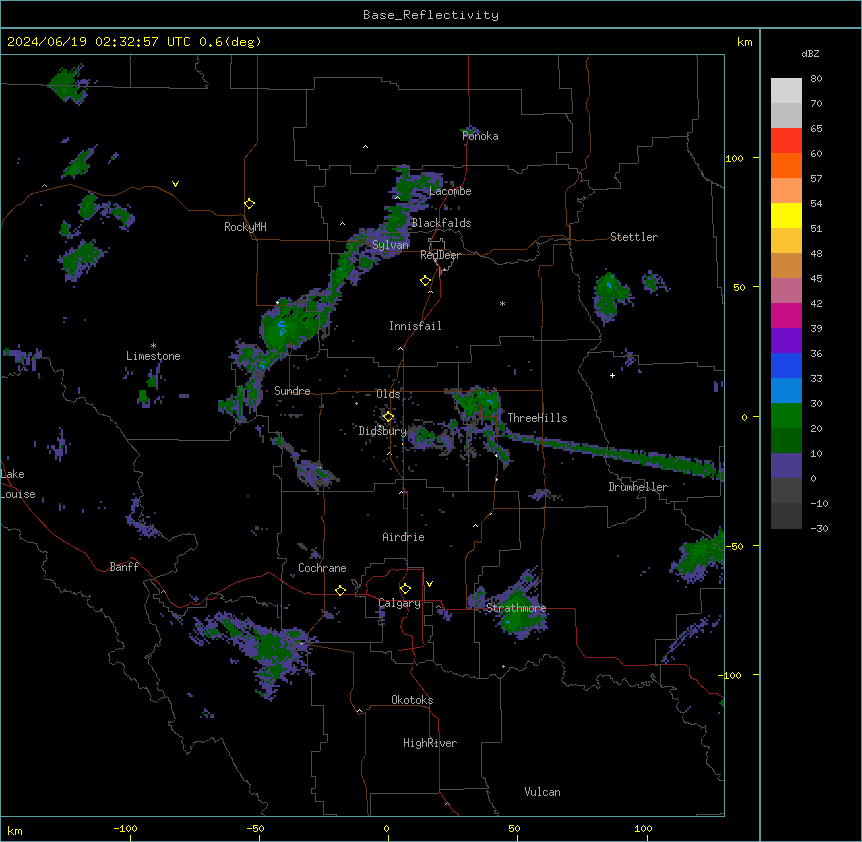The height and width of the screenshot is (842, 862).
Task: Select the magenta swatch near 42 dBZ
Action: (786, 315)
